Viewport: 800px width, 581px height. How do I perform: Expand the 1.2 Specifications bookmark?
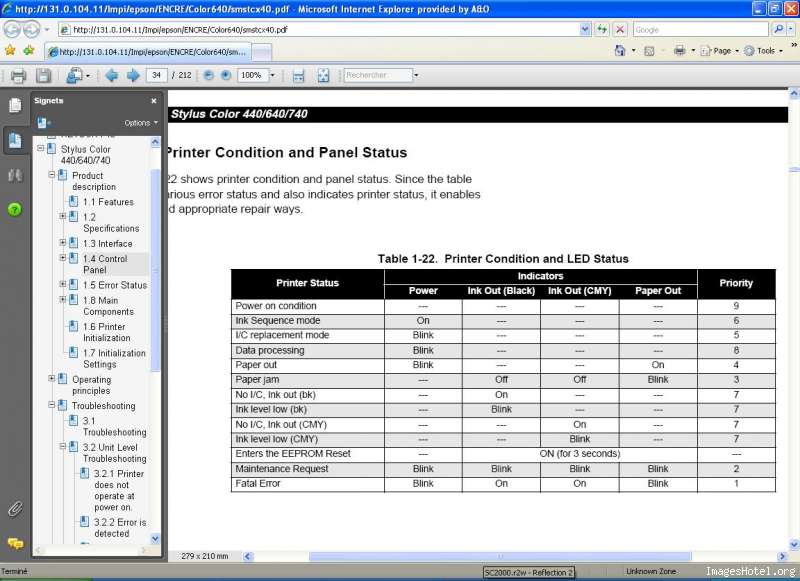[63, 216]
